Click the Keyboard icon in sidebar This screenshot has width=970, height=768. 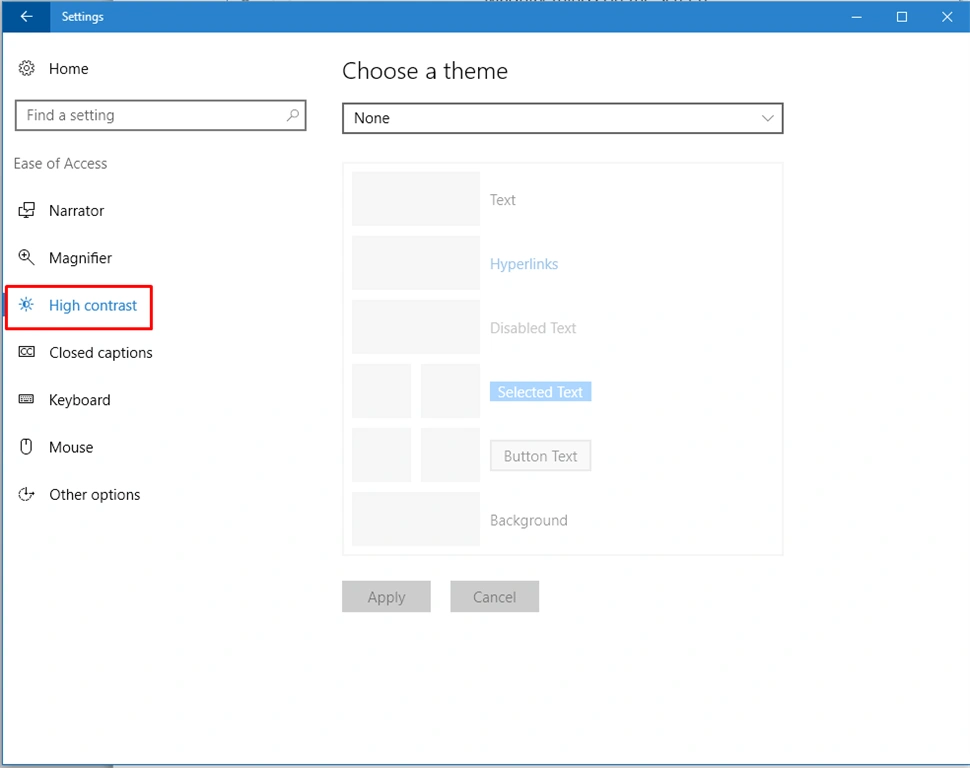tap(27, 399)
